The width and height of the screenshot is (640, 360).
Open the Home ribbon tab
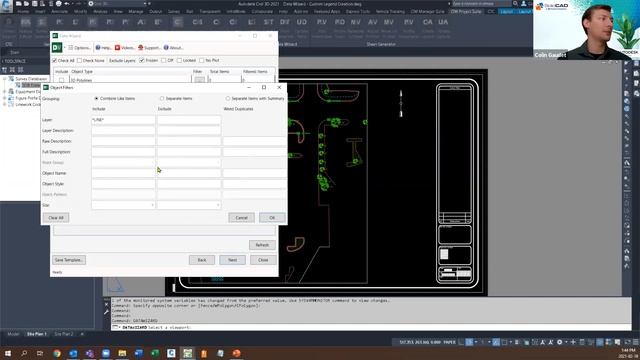click(x=23, y=12)
